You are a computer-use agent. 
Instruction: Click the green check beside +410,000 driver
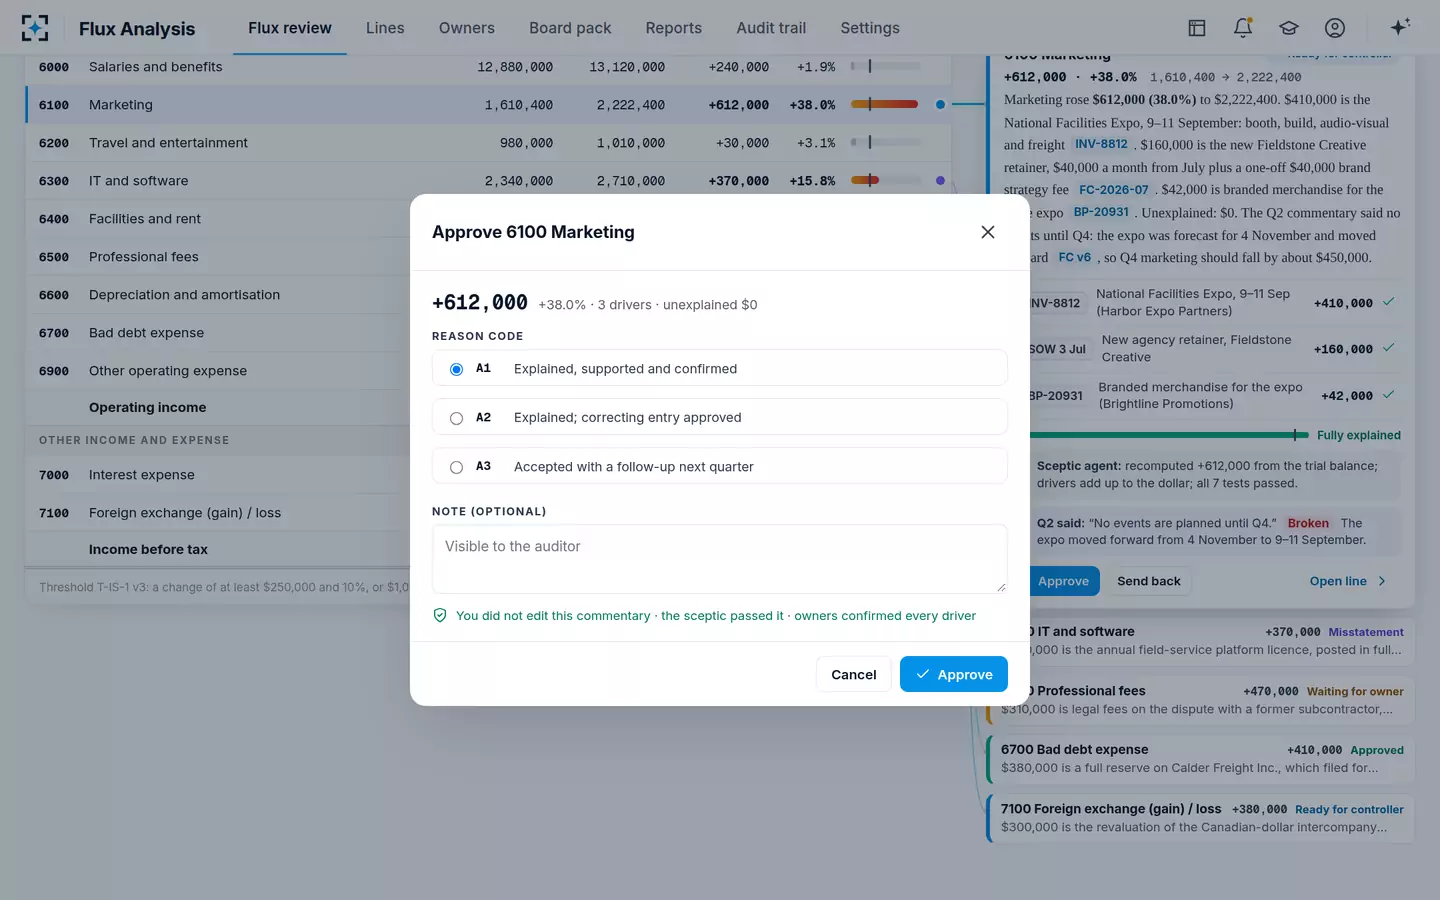point(1388,302)
